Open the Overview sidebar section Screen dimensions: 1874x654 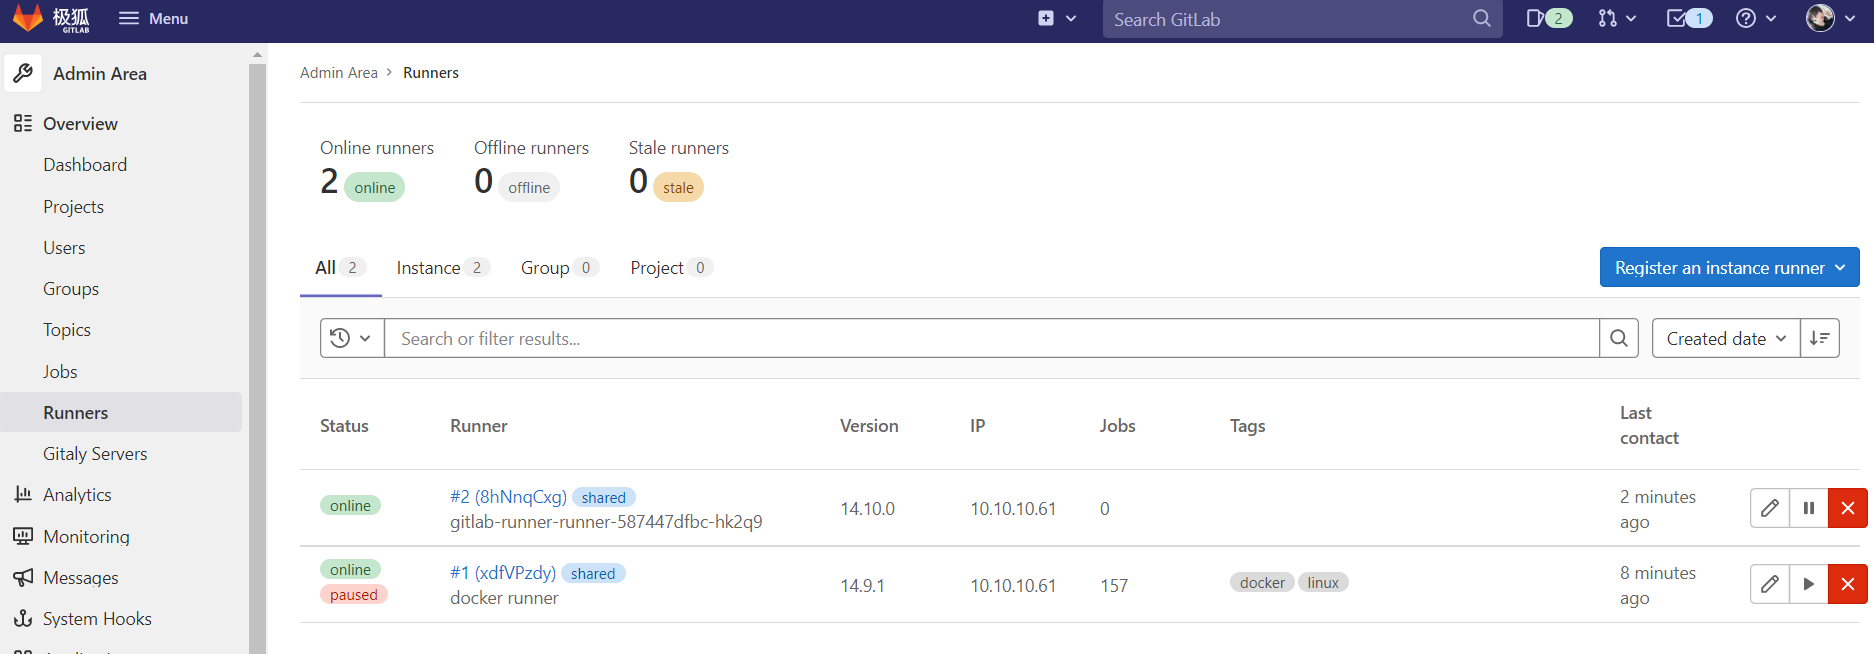click(x=80, y=124)
